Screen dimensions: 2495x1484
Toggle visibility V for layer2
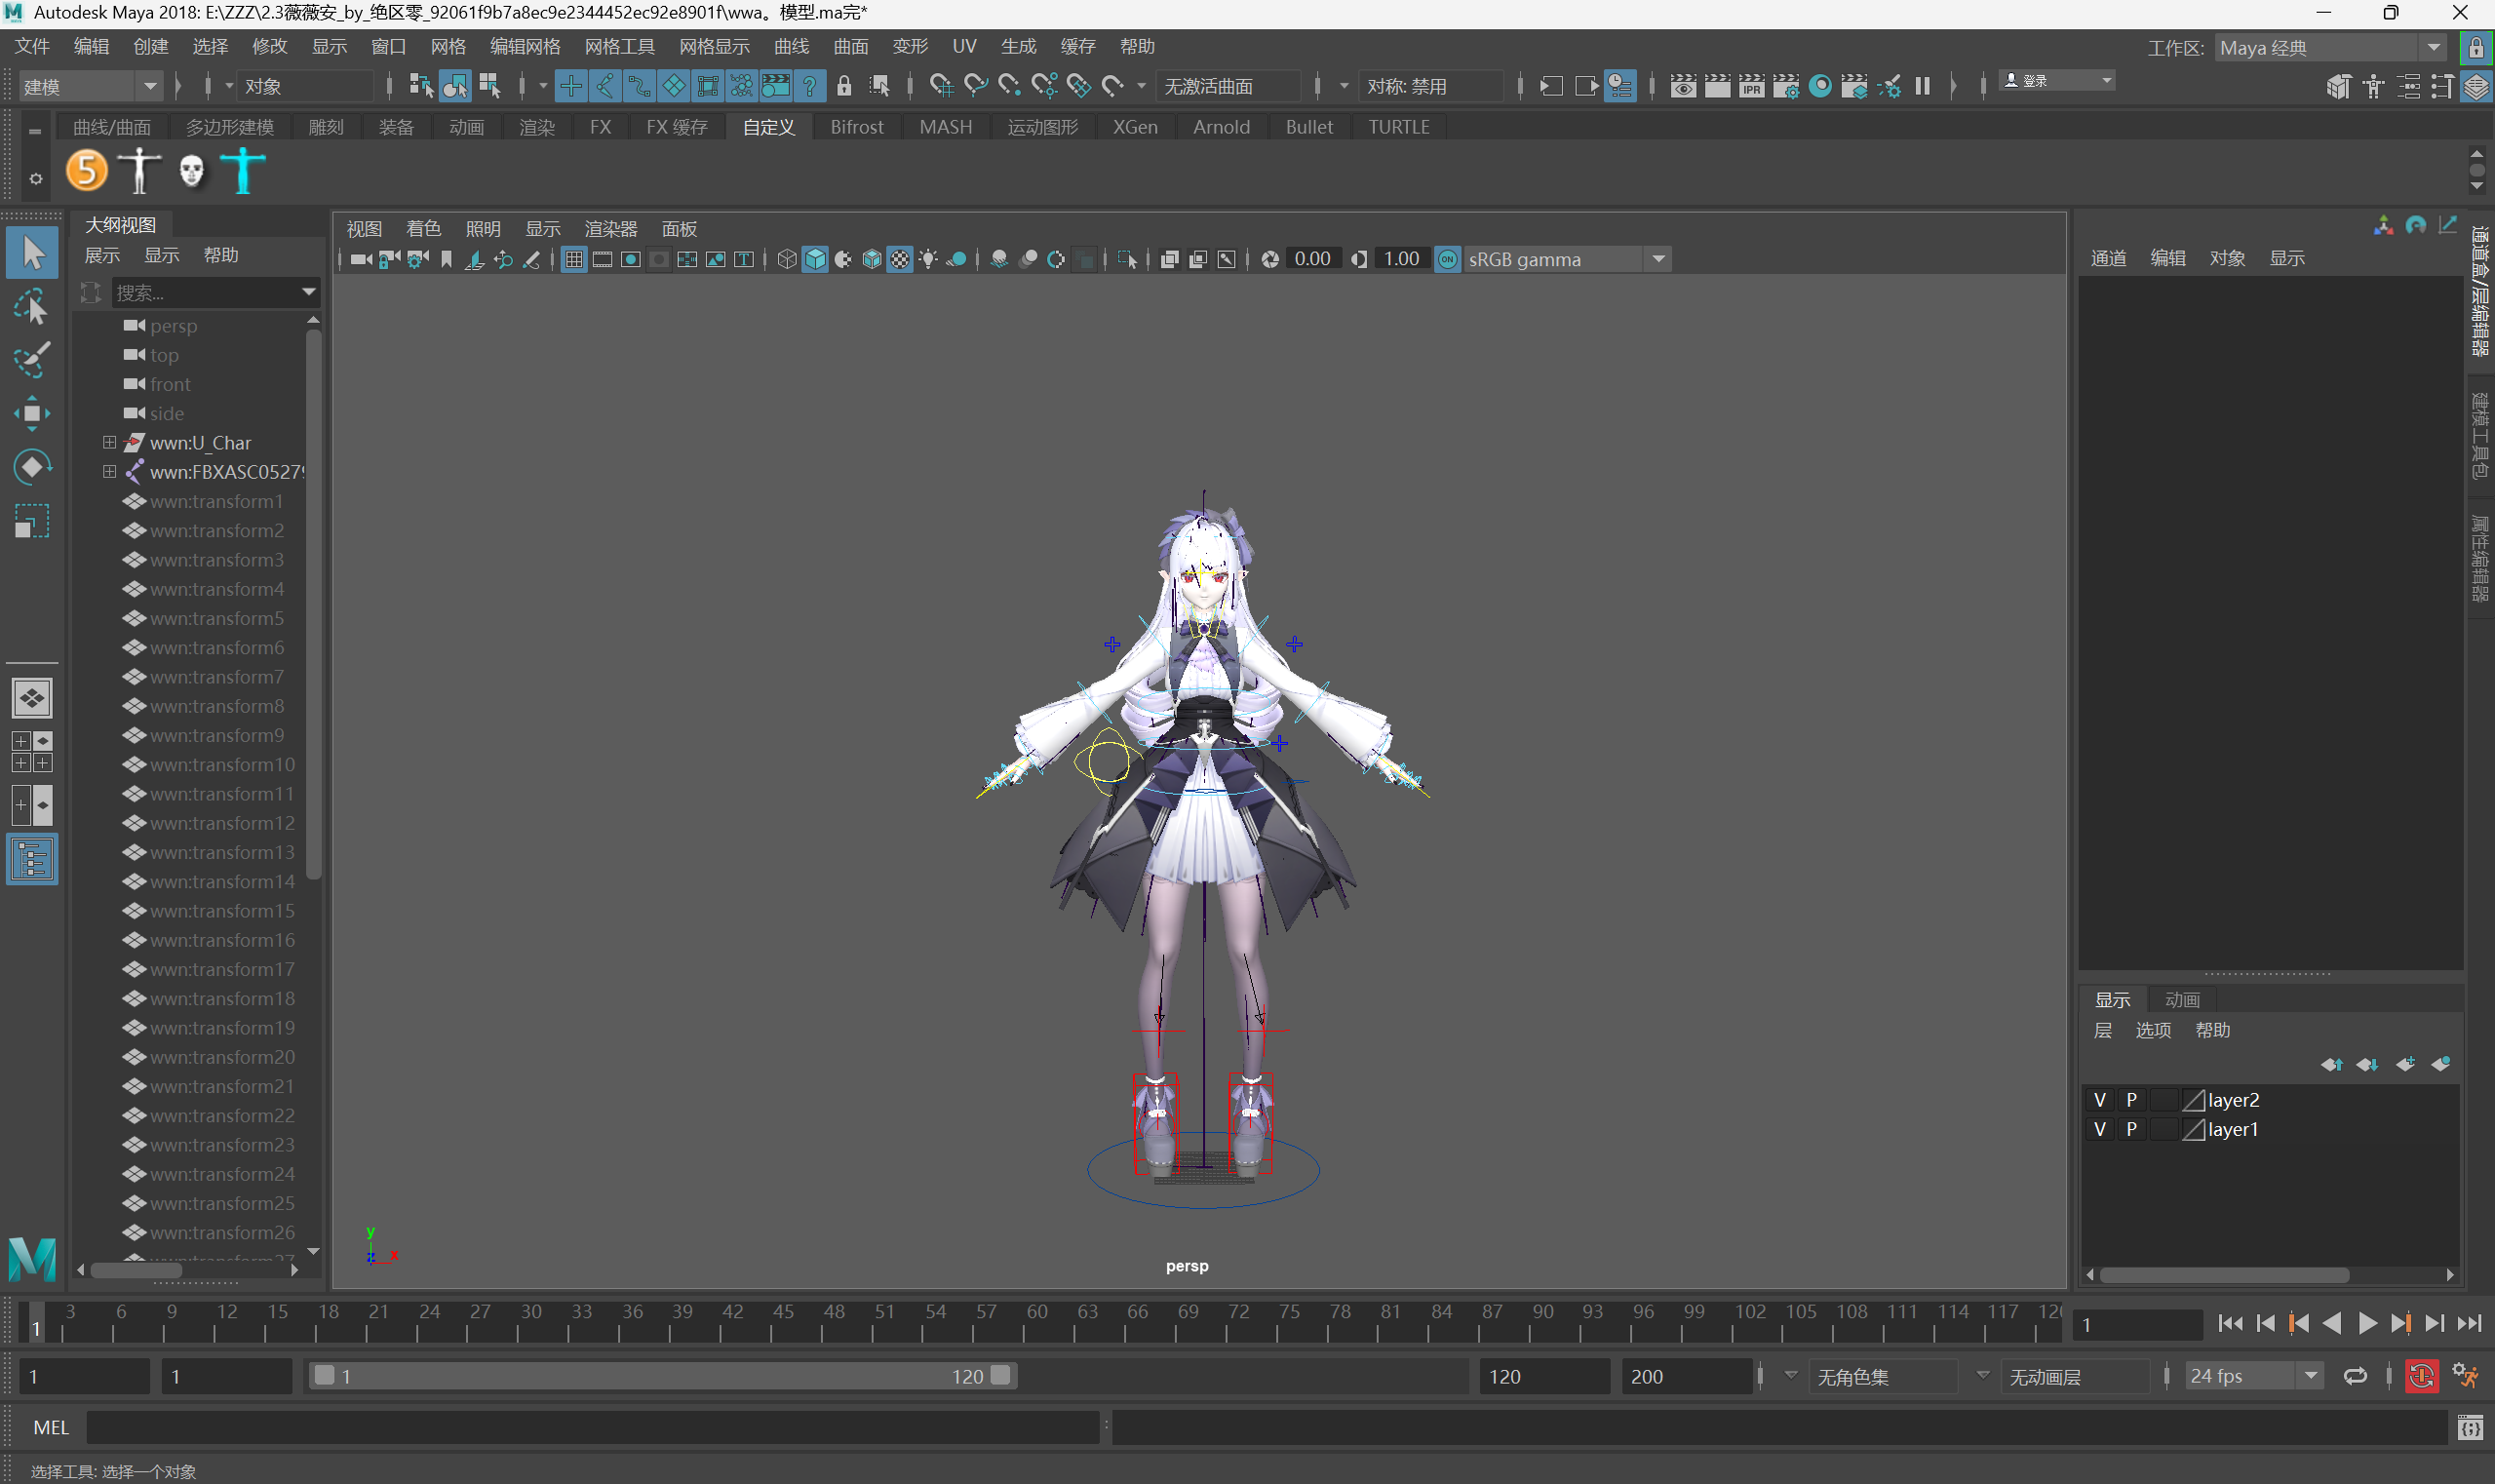[2099, 1100]
